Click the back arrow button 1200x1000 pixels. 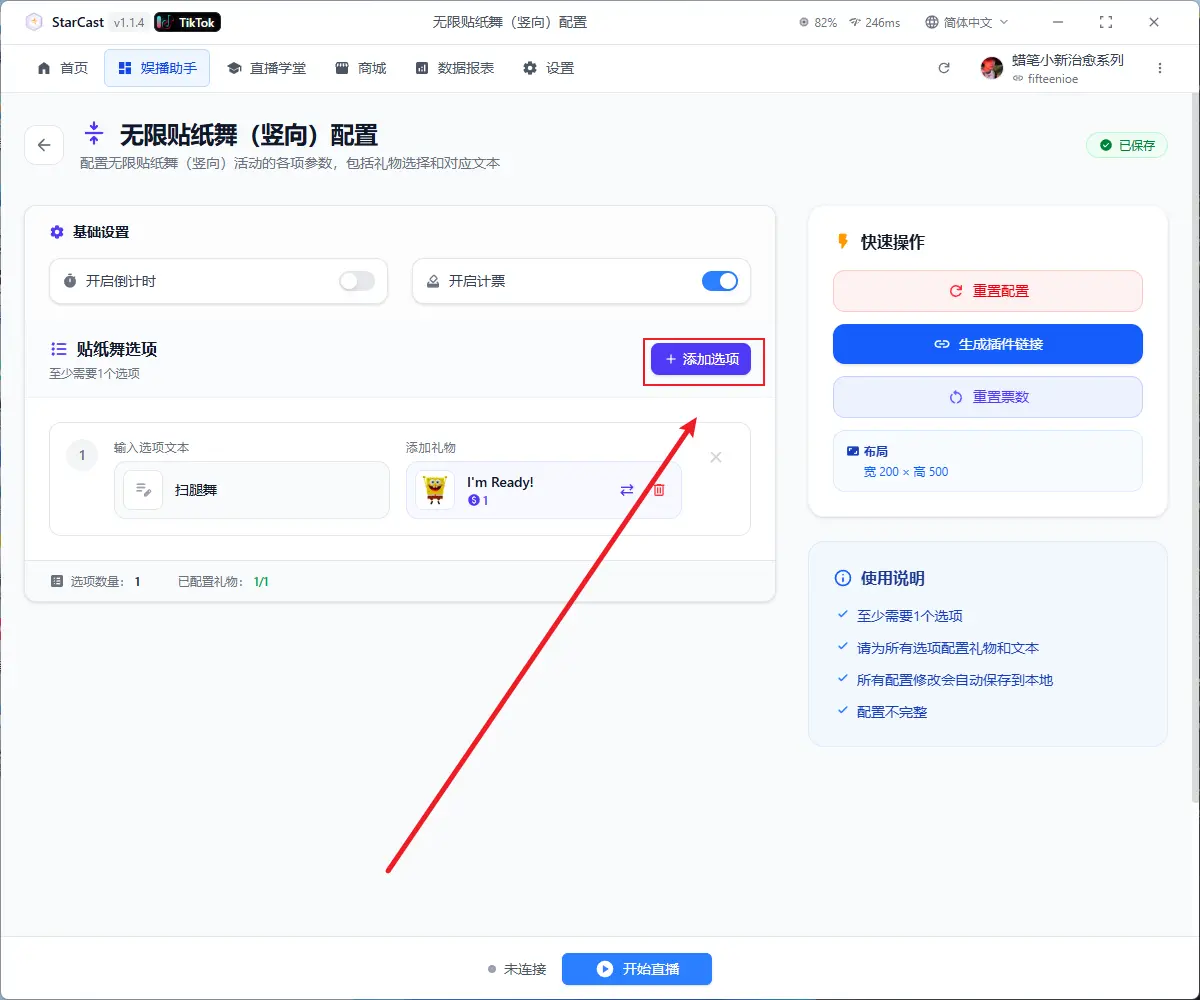[x=44, y=145]
